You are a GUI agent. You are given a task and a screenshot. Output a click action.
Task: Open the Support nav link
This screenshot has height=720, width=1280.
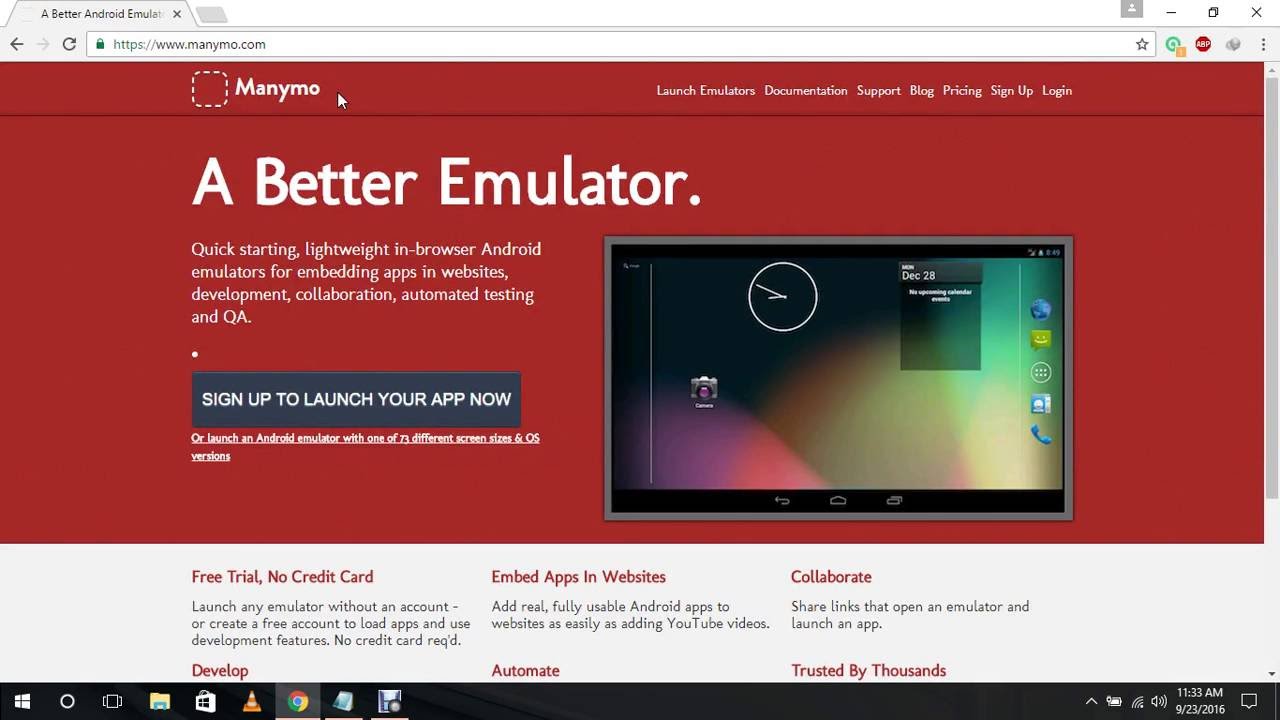878,90
